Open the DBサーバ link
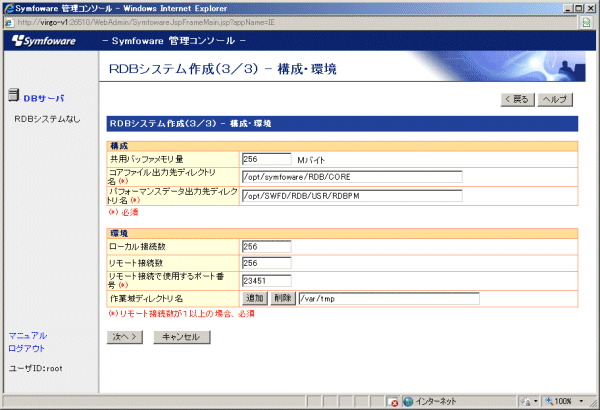 point(44,98)
